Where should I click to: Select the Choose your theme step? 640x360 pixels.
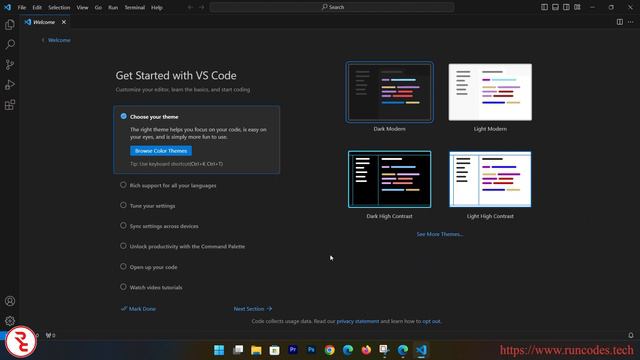click(x=197, y=140)
